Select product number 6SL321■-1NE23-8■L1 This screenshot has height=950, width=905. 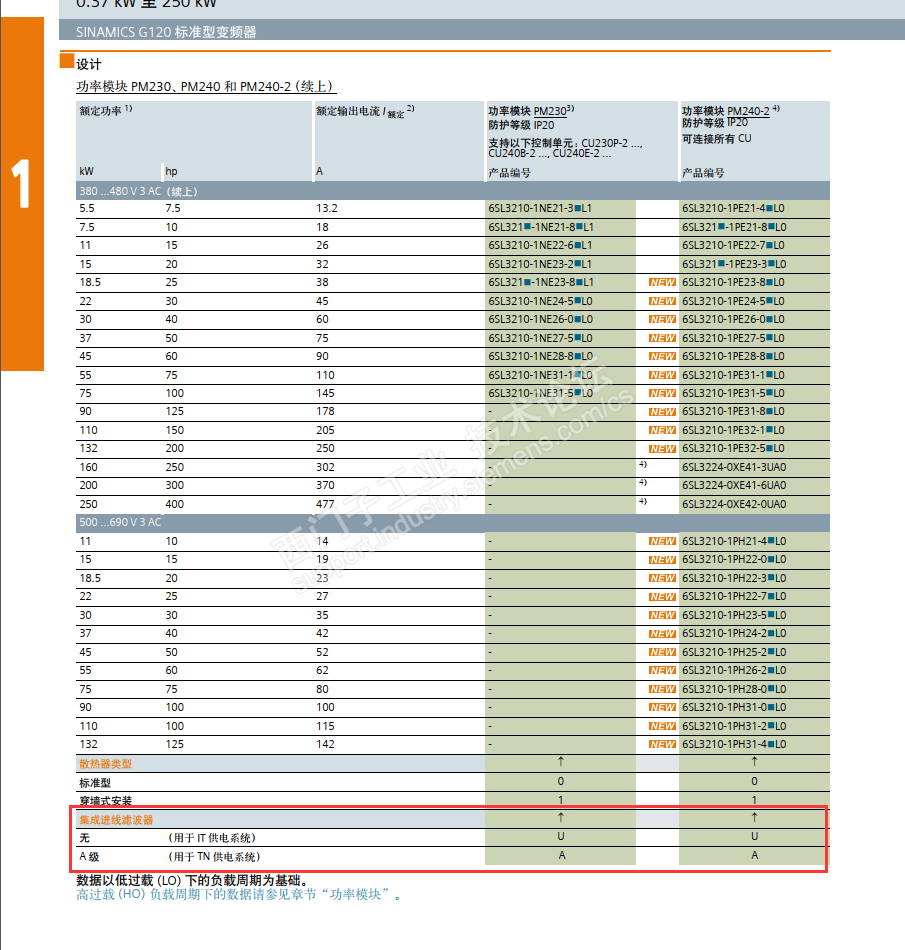(541, 282)
